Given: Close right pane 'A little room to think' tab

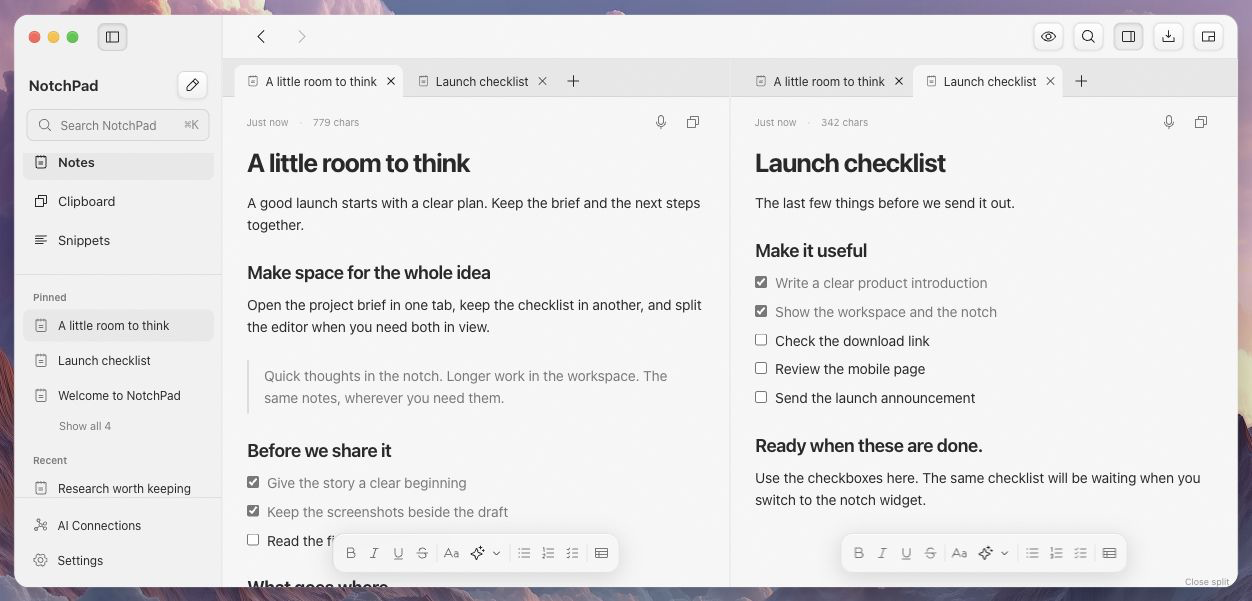Looking at the screenshot, I should tap(899, 81).
